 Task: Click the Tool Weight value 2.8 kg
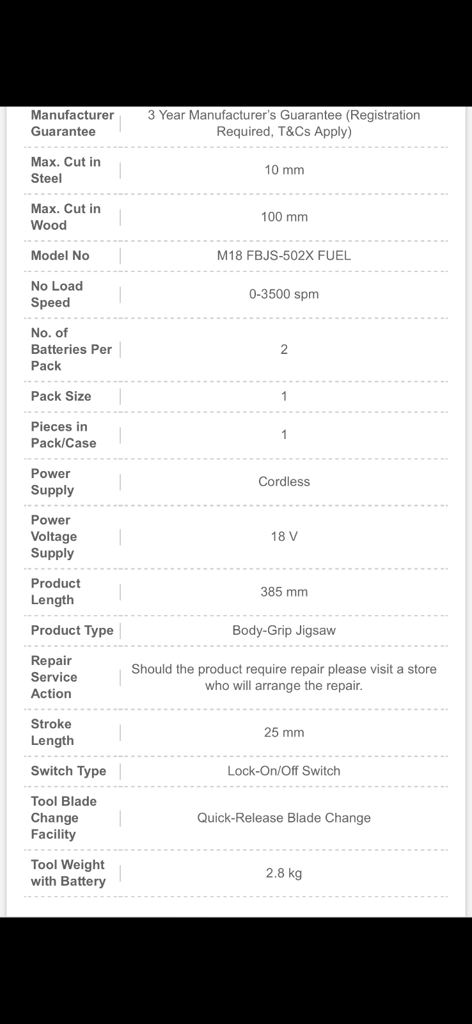tap(284, 873)
